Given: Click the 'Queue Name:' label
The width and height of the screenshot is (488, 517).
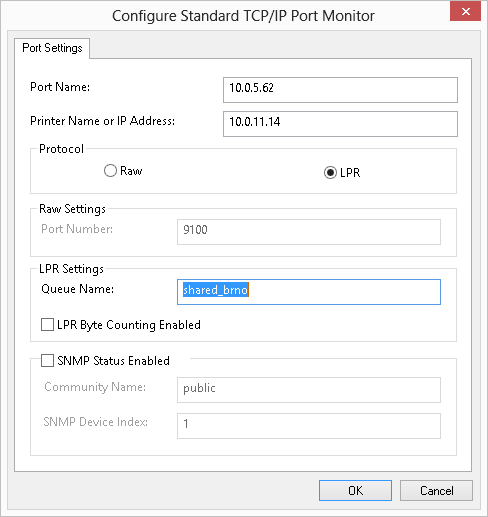Looking at the screenshot, I should click(77, 289).
